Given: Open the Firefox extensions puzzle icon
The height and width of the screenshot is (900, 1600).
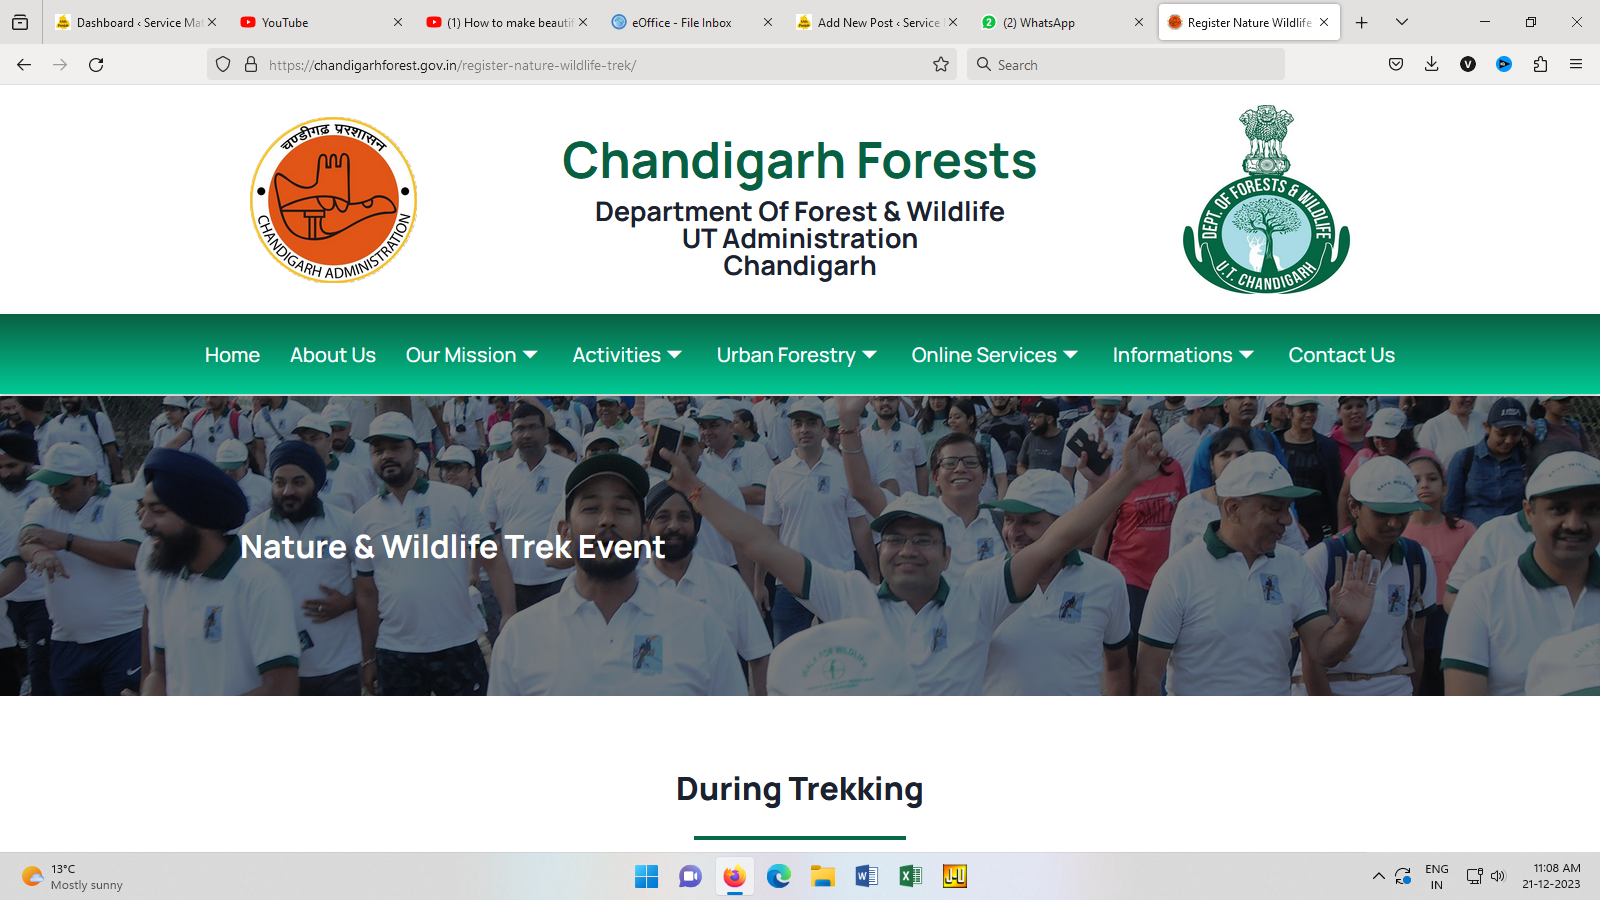Looking at the screenshot, I should 1540,65.
